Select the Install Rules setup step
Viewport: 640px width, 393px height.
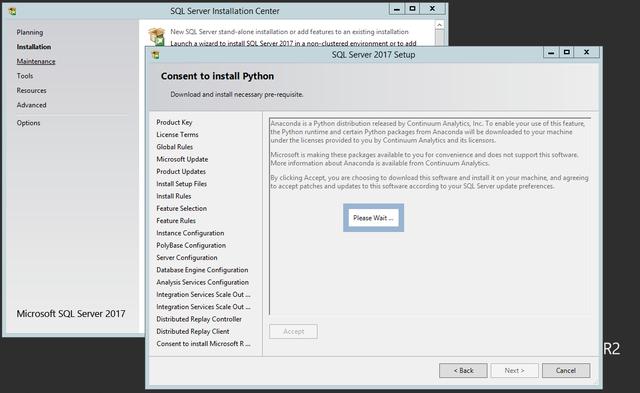[x=173, y=196]
